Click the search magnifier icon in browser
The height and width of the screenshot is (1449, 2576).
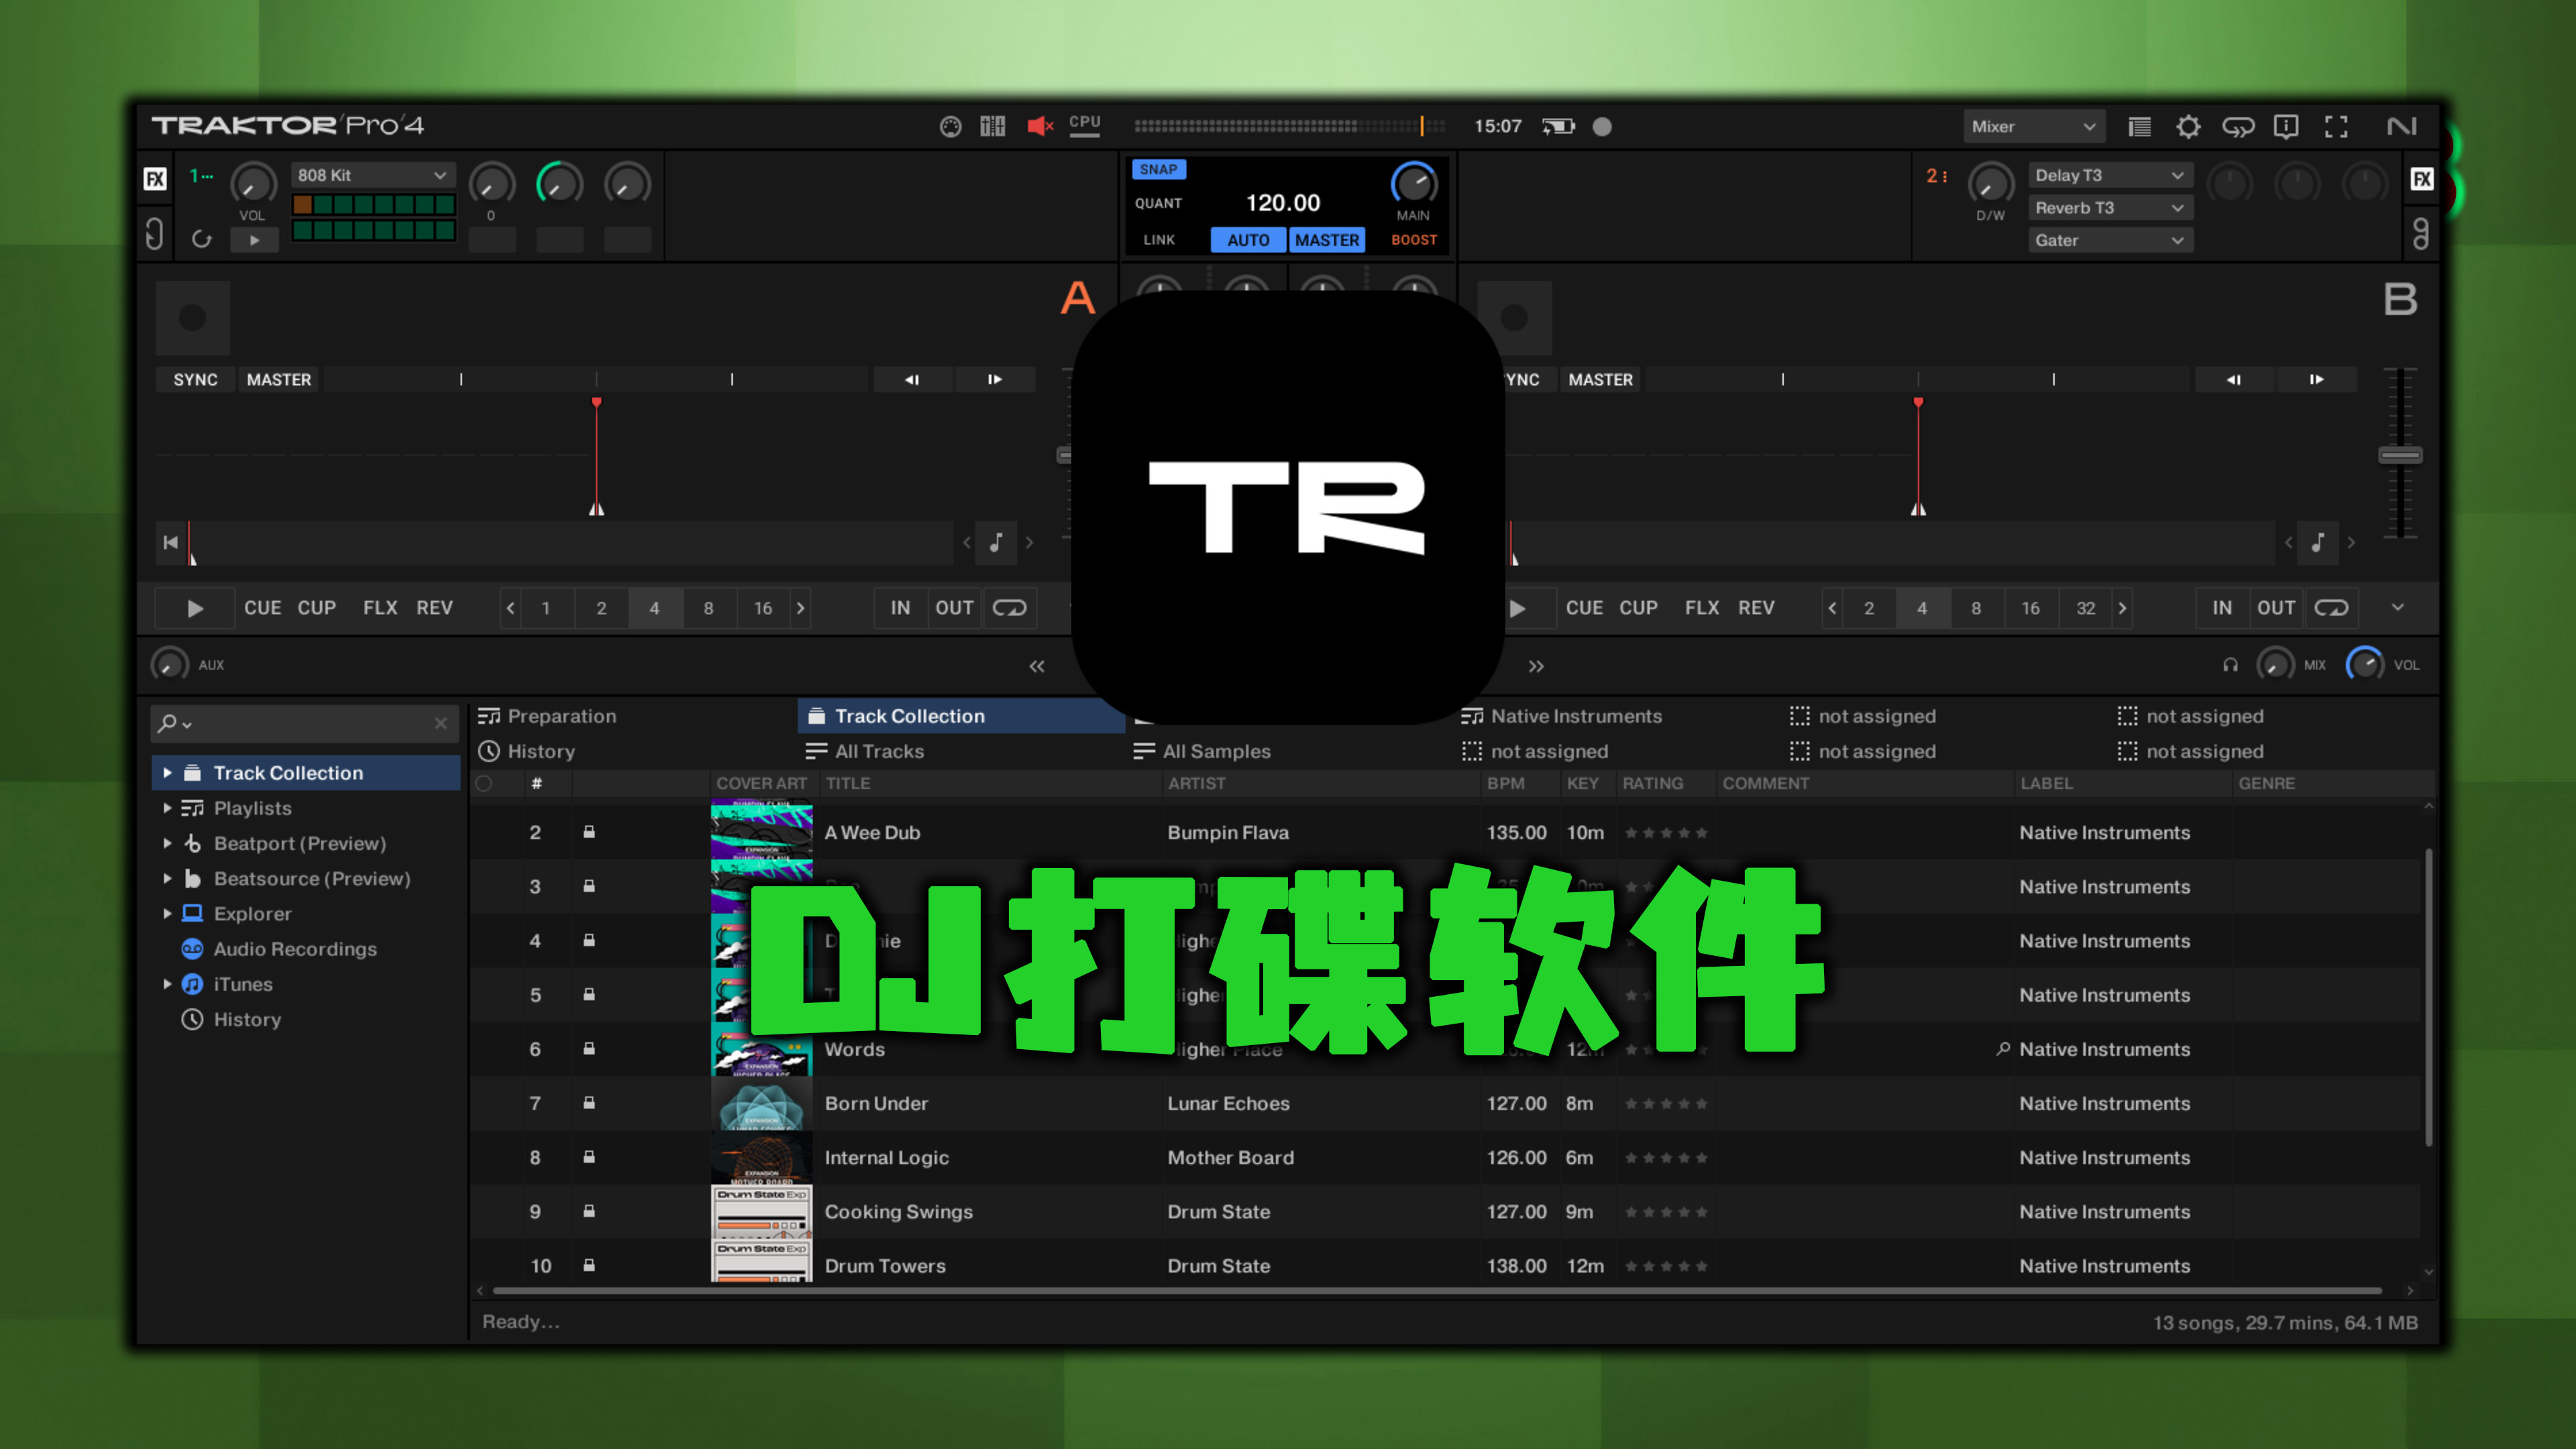[x=168, y=723]
